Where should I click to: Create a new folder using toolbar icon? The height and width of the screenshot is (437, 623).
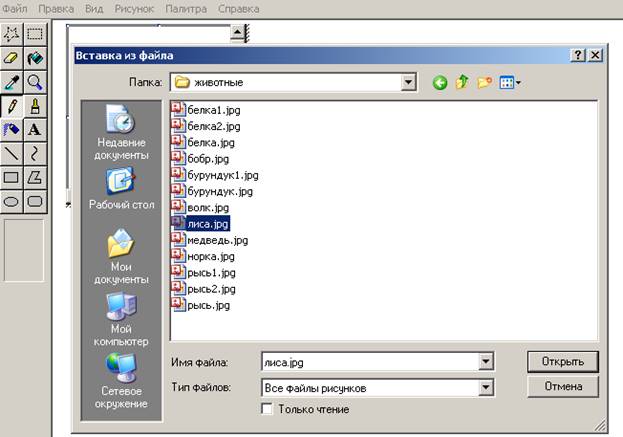point(485,82)
